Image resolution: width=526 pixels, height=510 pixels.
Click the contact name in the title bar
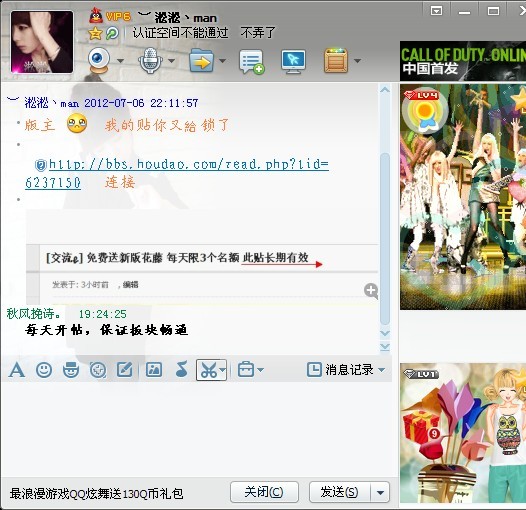point(177,17)
